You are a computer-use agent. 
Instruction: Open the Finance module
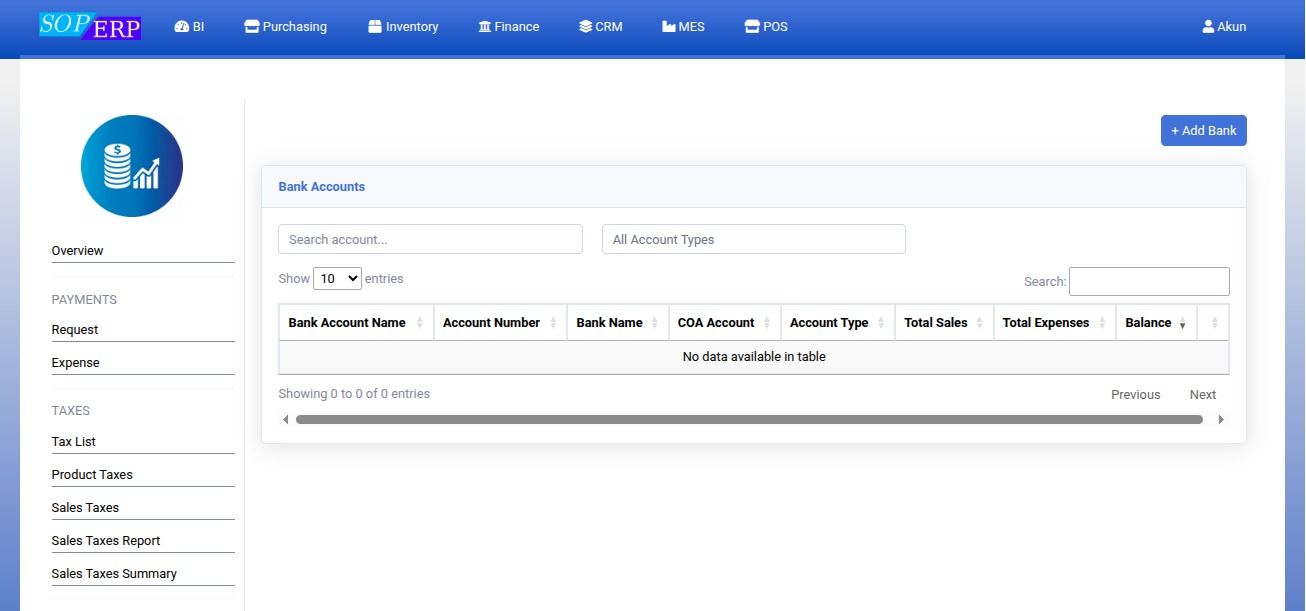pyautogui.click(x=508, y=27)
